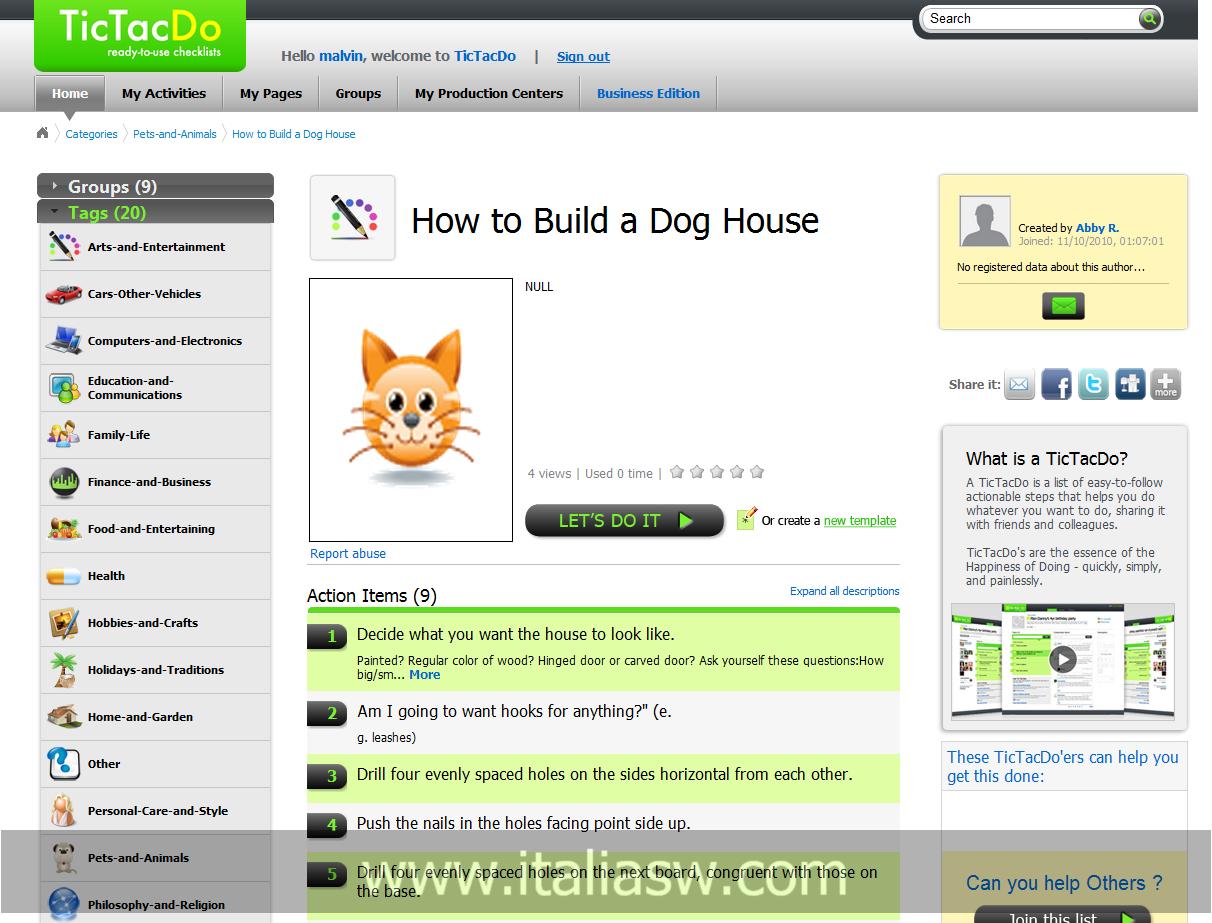Click the author's avatar picture
Screen dimensions: 1212x923
[985, 221]
